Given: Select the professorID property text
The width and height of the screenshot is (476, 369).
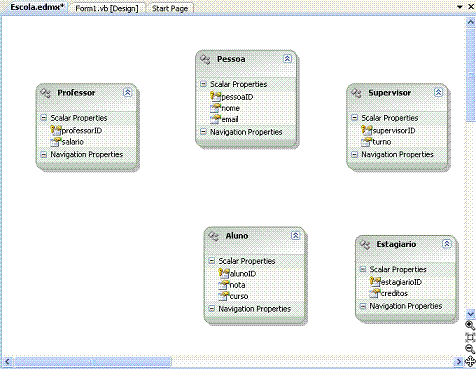Looking at the screenshot, I should point(82,131).
